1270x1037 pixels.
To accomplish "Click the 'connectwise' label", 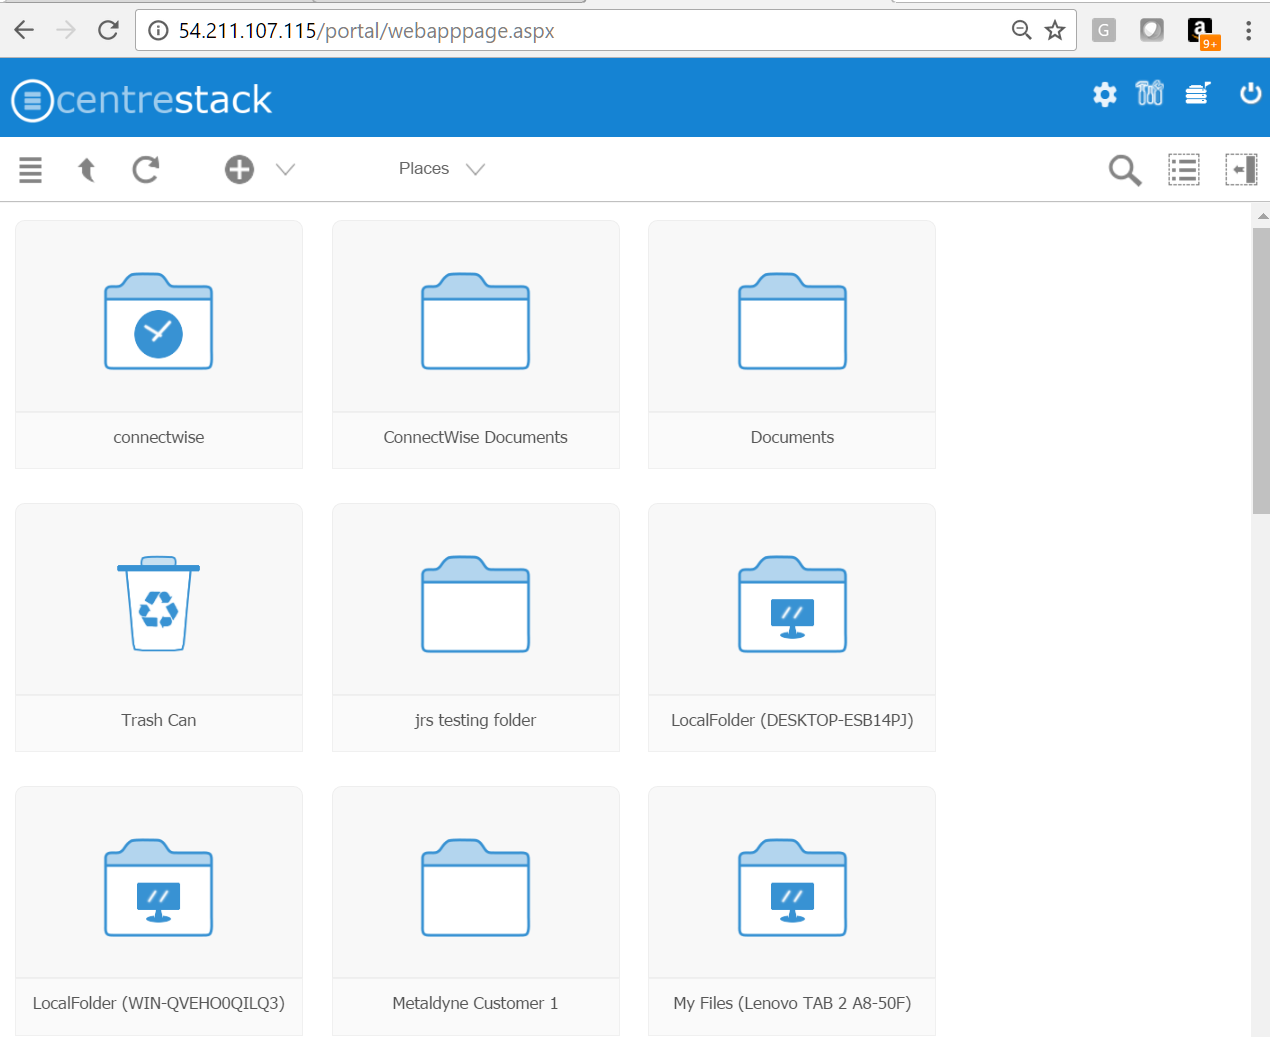I will coord(159,437).
